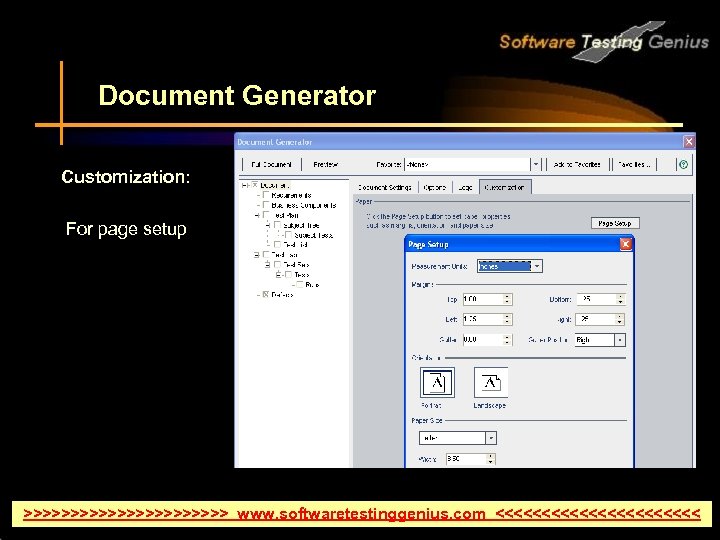Collapse the Test Lab tree node

257,254
